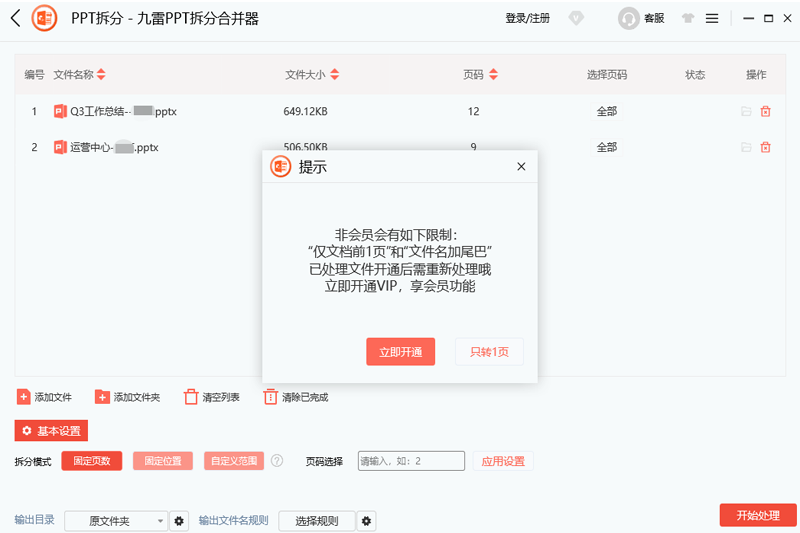Open folder icon for Q3工作总结 row
800x533 pixels.
(746, 111)
